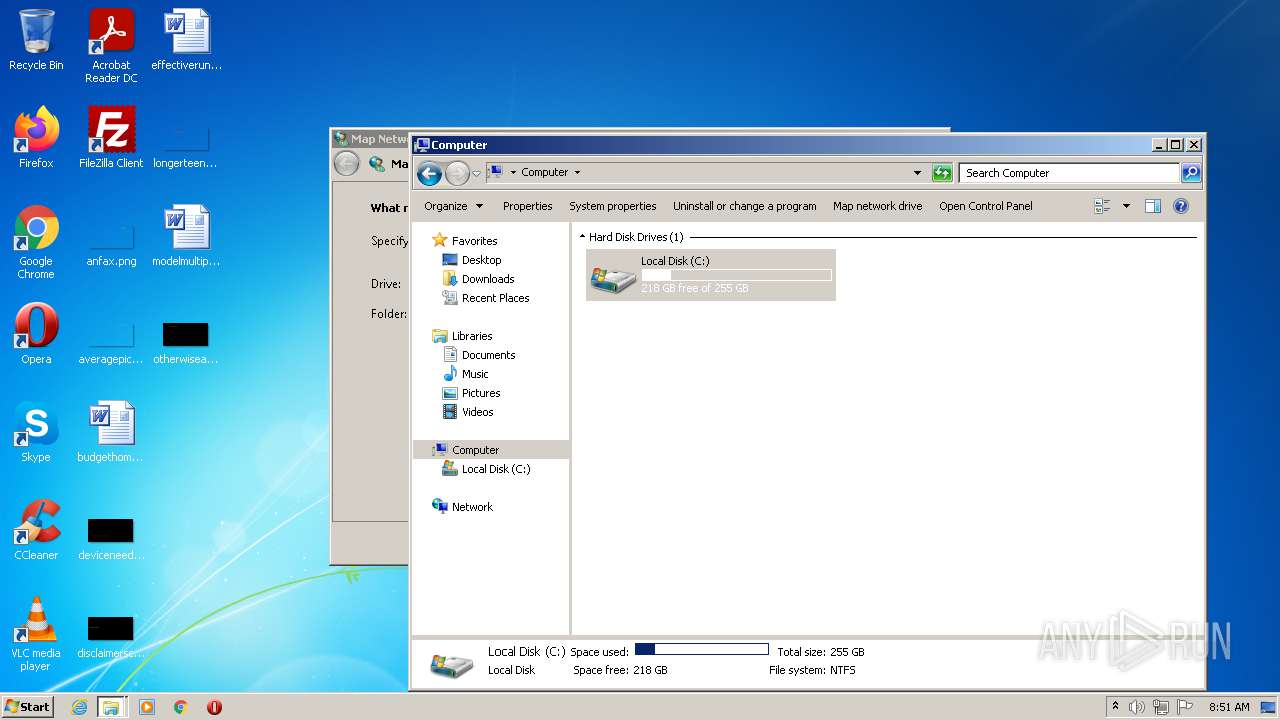Select Favorites in the navigation pane
This screenshot has width=1280, height=720.
[x=474, y=241]
